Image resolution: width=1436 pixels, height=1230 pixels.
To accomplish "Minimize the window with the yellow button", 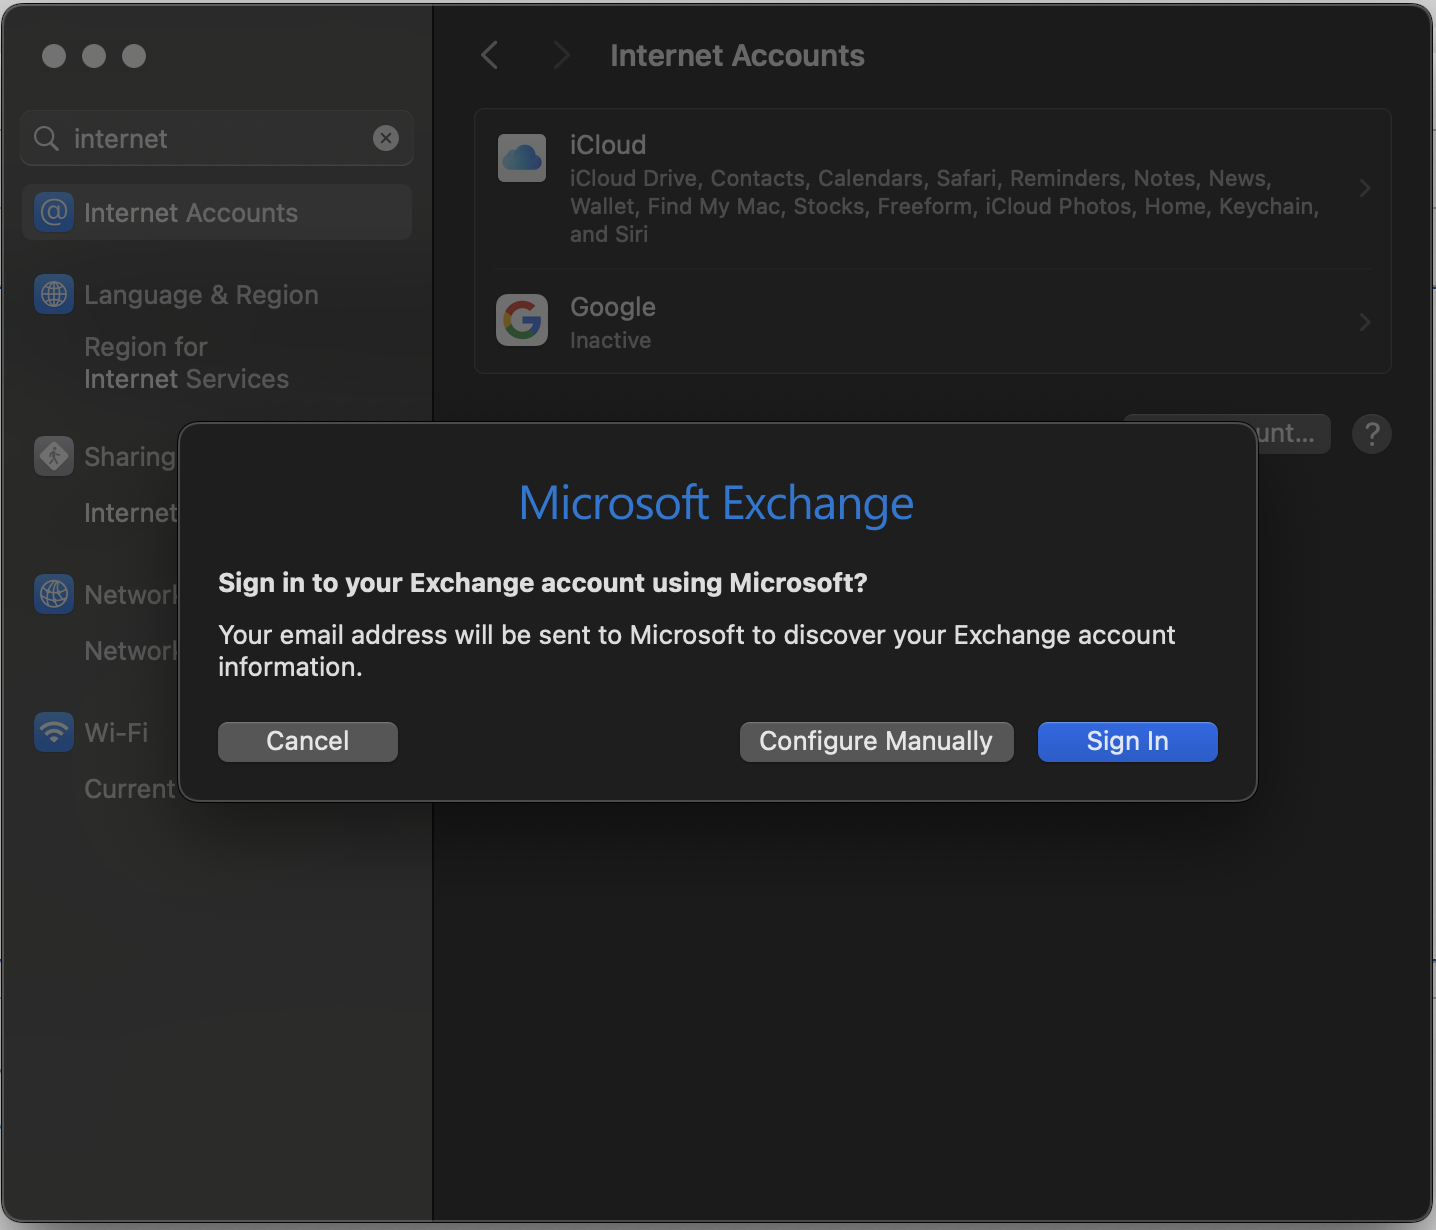I will coord(94,56).
